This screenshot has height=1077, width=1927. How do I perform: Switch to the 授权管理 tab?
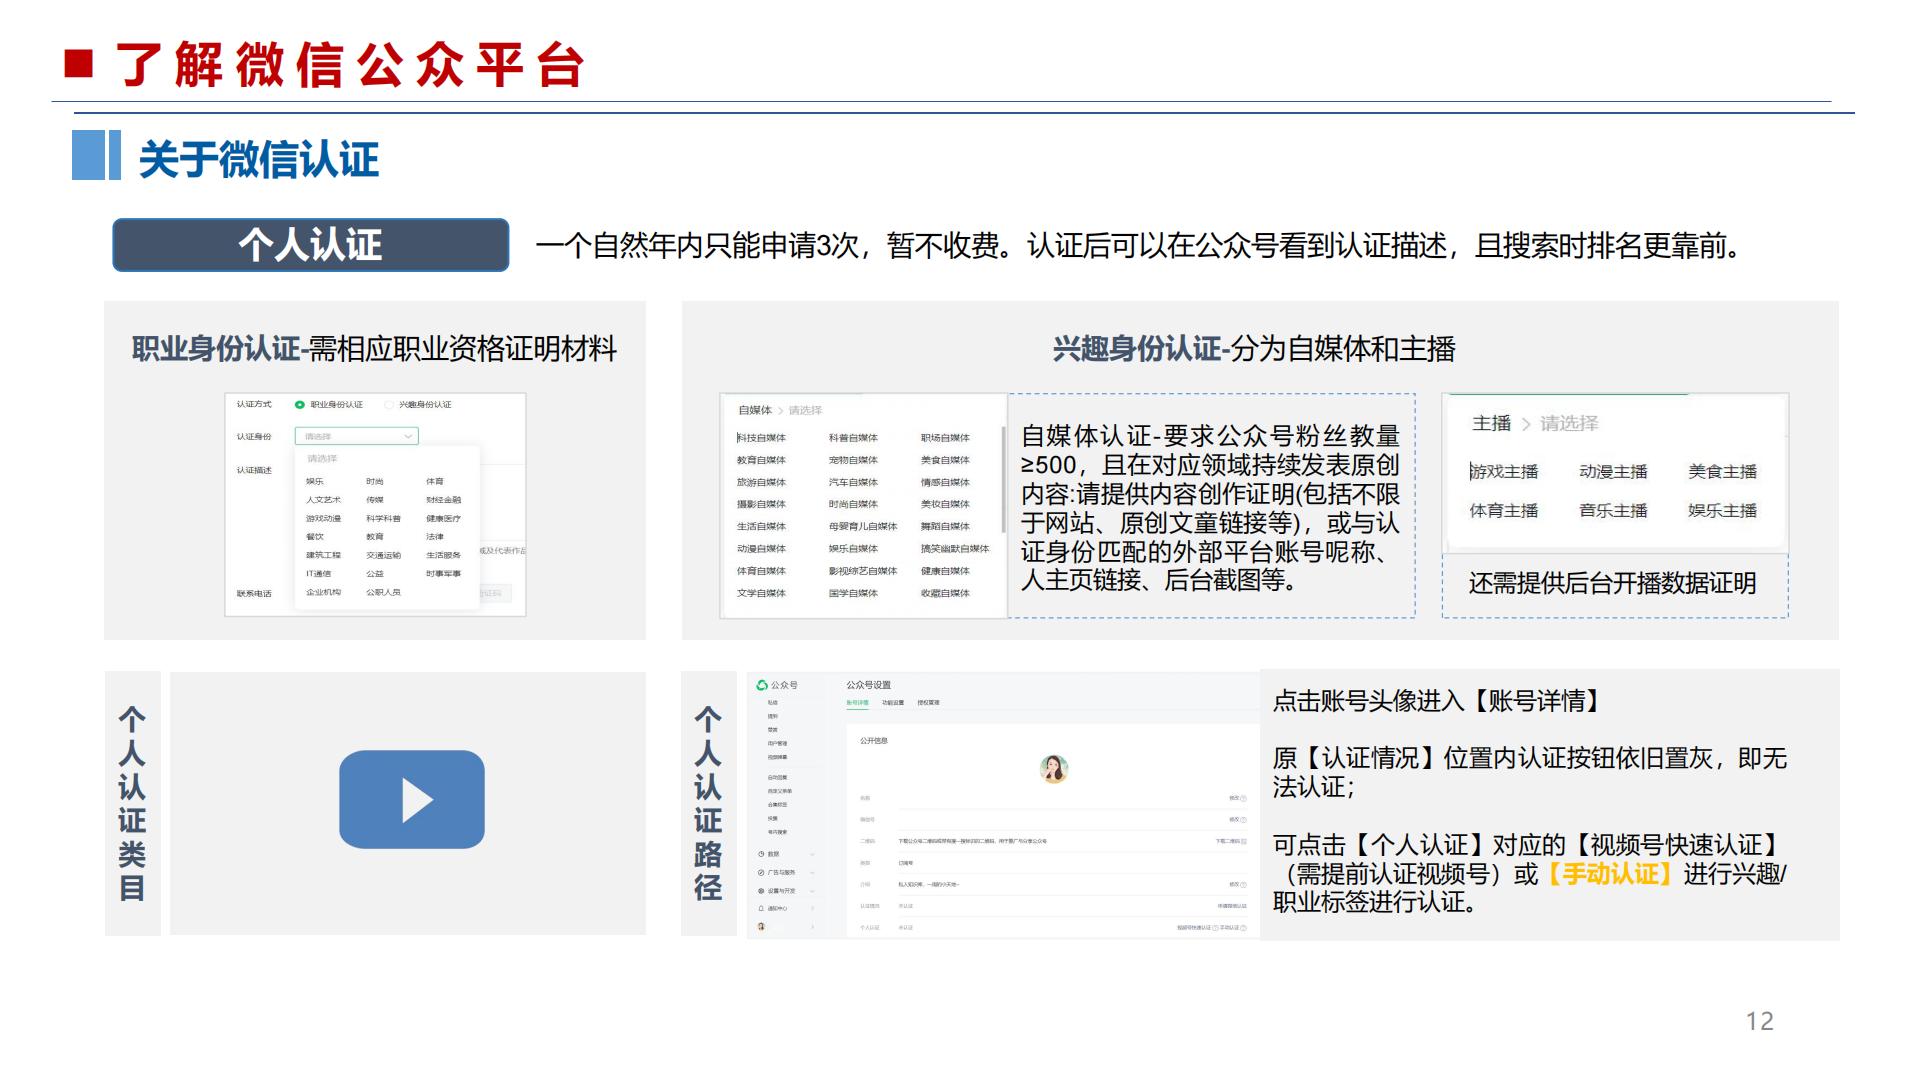[929, 702]
